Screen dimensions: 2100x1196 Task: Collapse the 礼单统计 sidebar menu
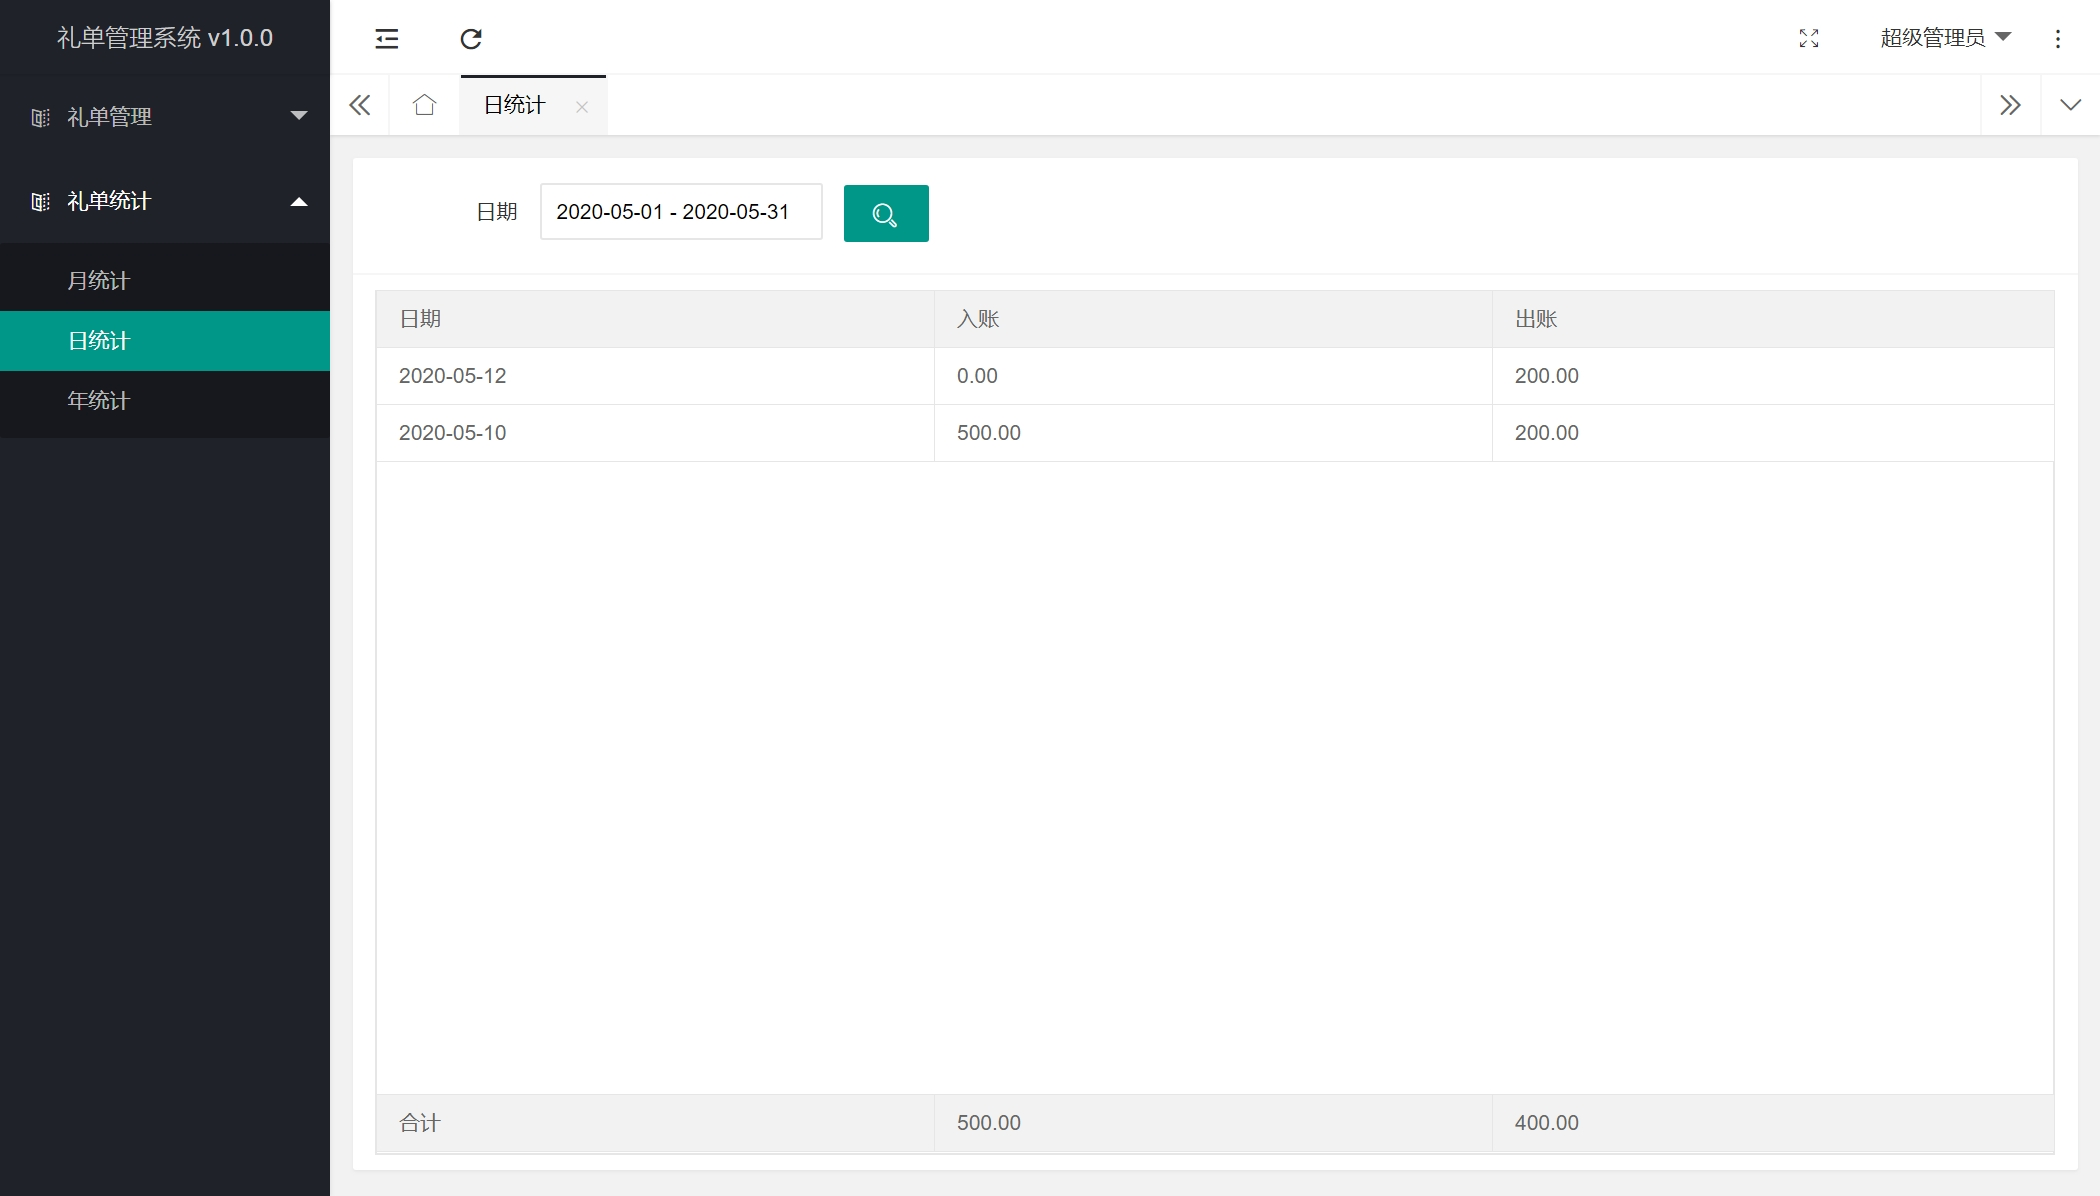[x=165, y=201]
